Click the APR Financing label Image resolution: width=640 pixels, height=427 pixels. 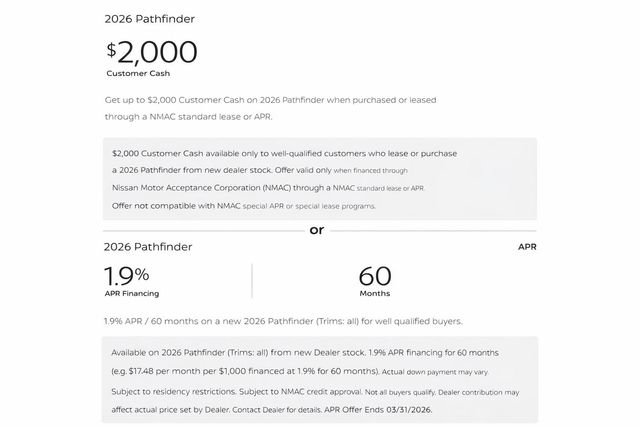coord(132,293)
